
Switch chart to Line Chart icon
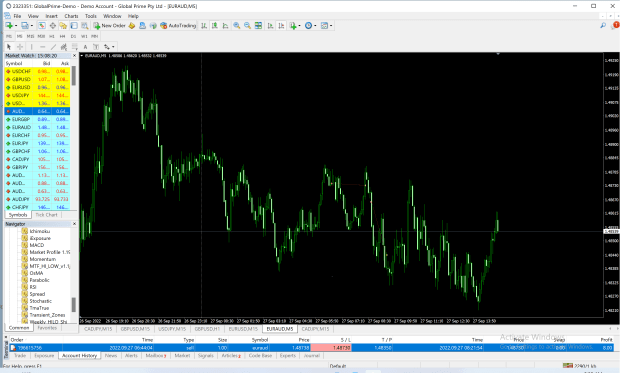226,26
